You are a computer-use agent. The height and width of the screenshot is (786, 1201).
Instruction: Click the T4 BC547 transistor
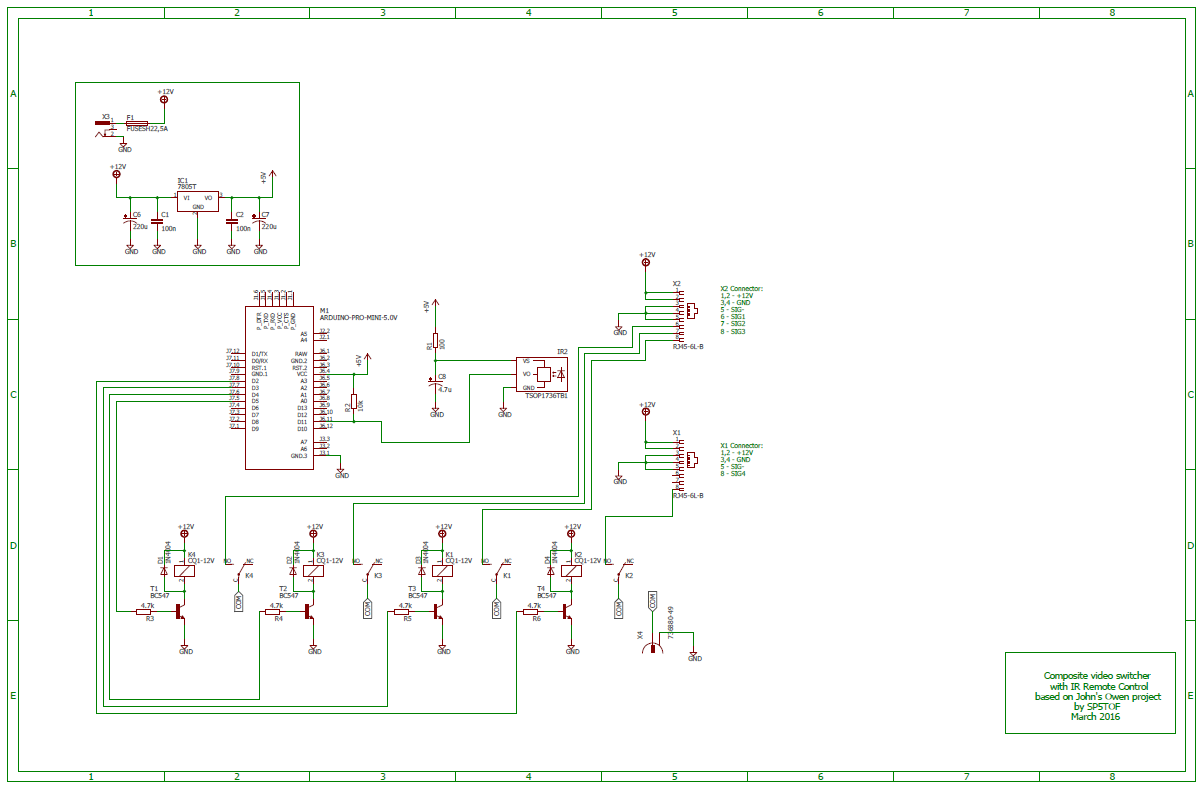tap(567, 611)
